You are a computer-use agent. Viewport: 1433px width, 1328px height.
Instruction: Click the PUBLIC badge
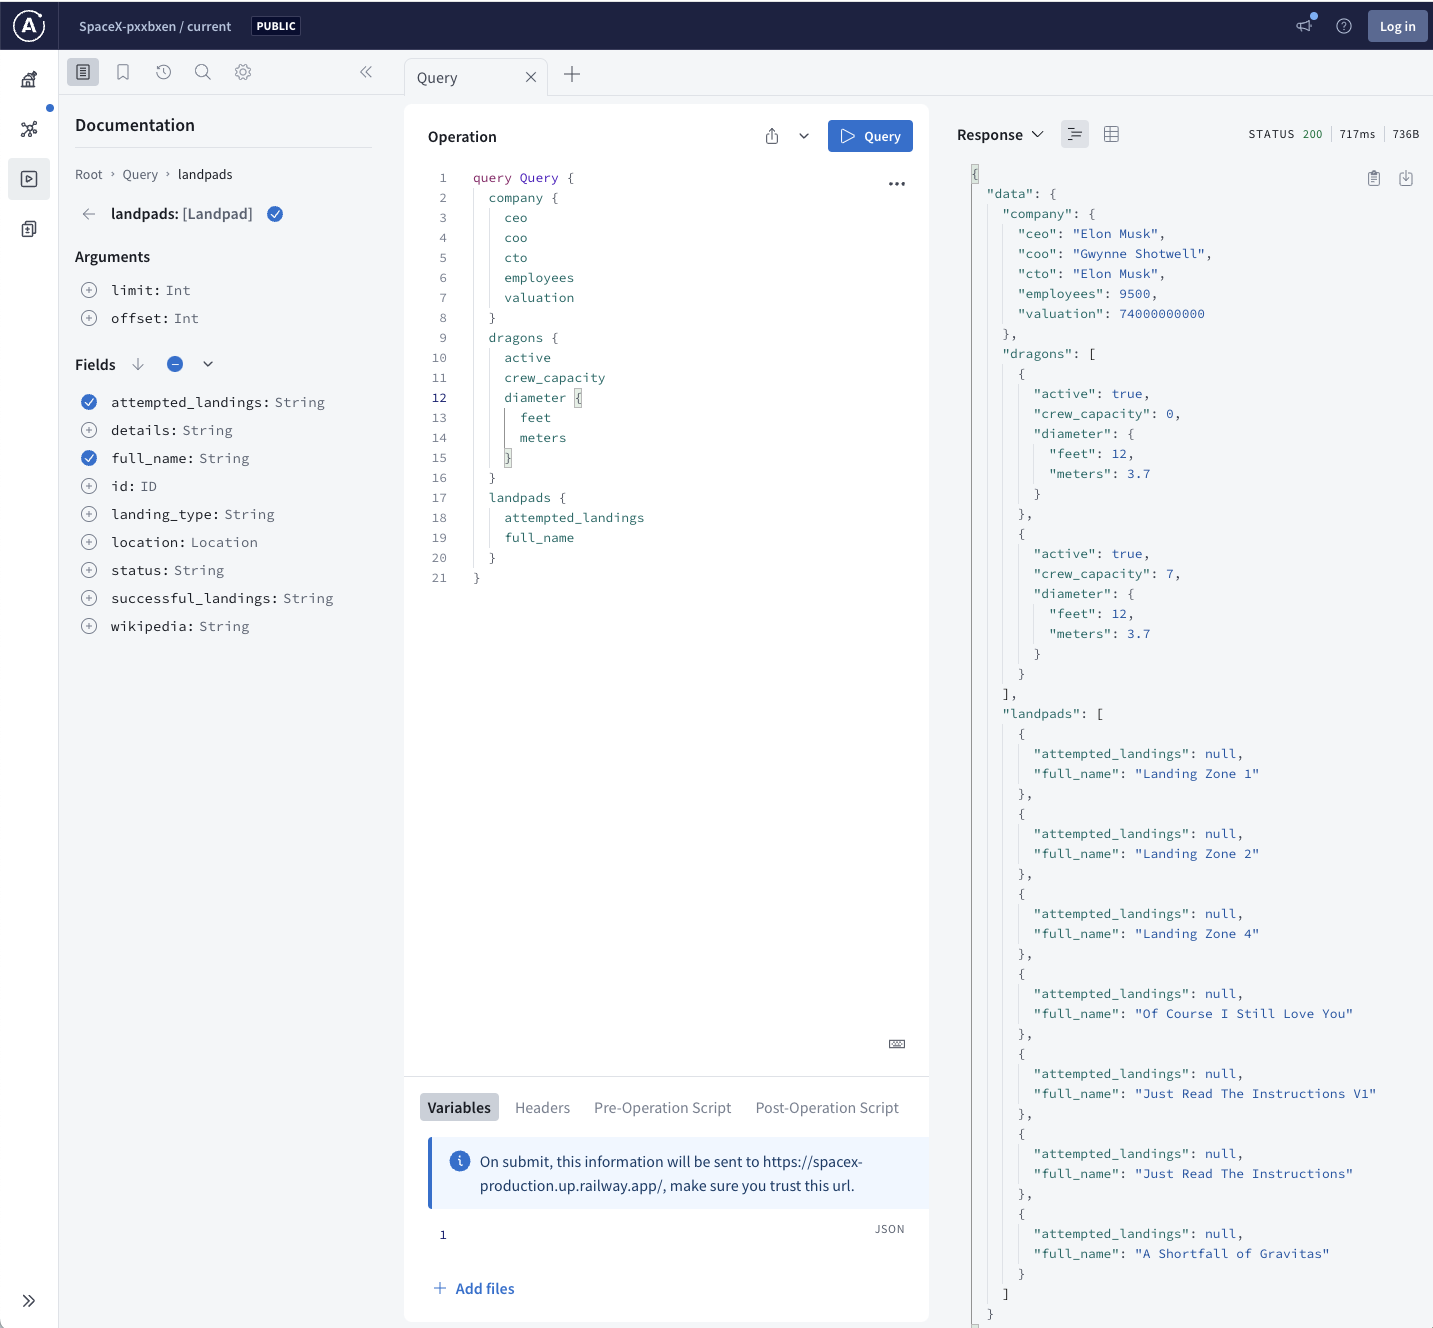276,26
